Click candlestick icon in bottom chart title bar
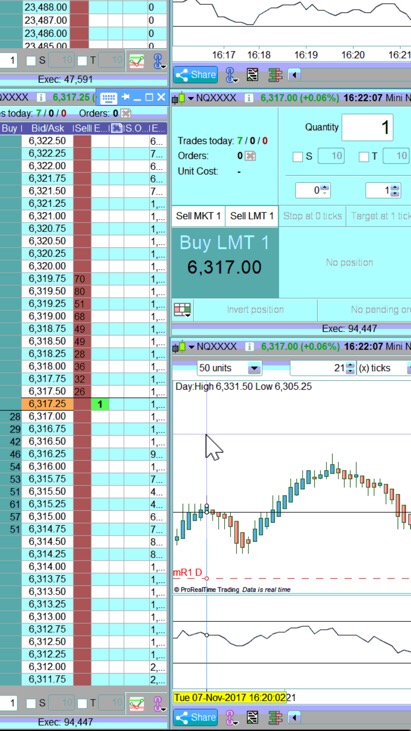This screenshot has height=731, width=411. [180, 346]
